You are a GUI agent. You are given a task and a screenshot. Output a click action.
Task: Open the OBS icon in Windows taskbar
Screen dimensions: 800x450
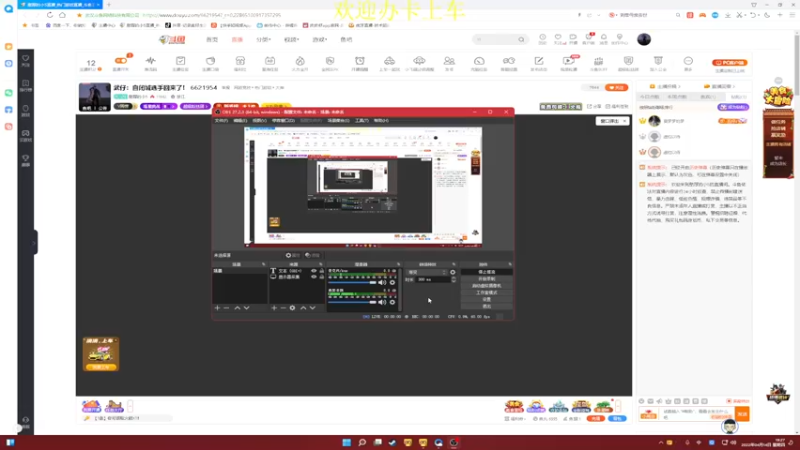(x=454, y=442)
